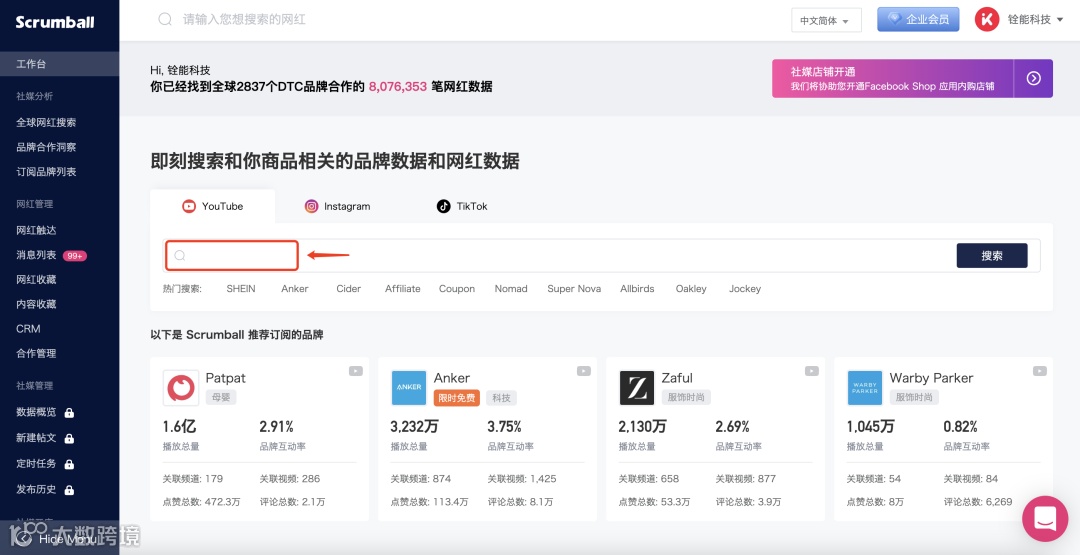Click the 搜索 button
Image resolution: width=1080 pixels, height=555 pixels.
pos(992,255)
